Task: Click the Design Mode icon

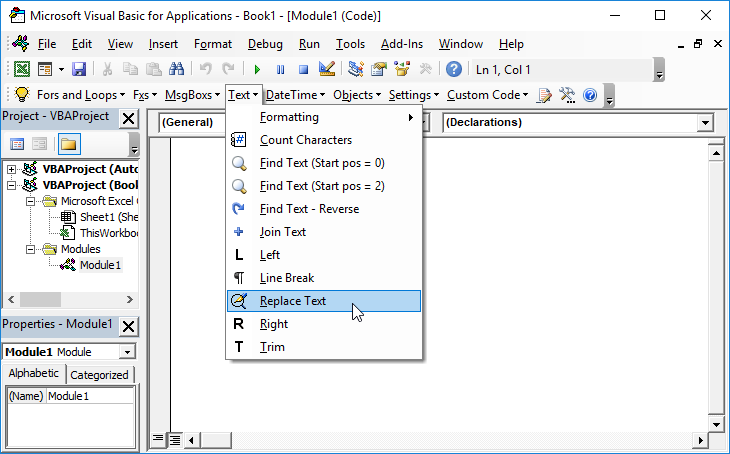Action: coord(326,69)
